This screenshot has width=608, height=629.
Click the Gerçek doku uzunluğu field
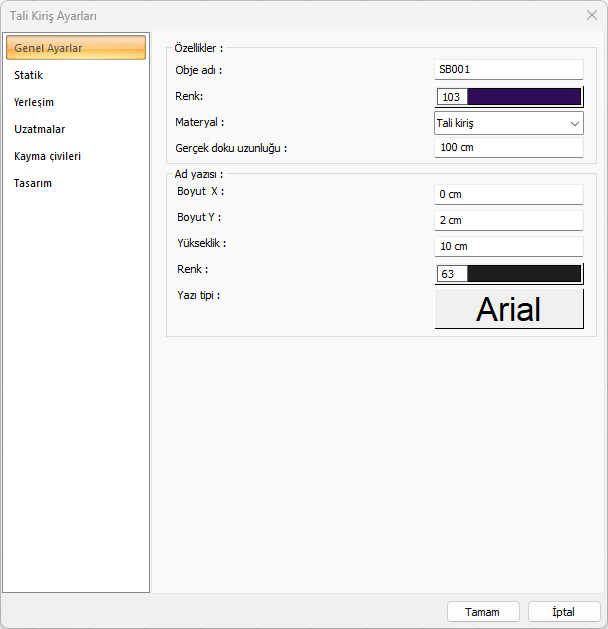(508, 148)
